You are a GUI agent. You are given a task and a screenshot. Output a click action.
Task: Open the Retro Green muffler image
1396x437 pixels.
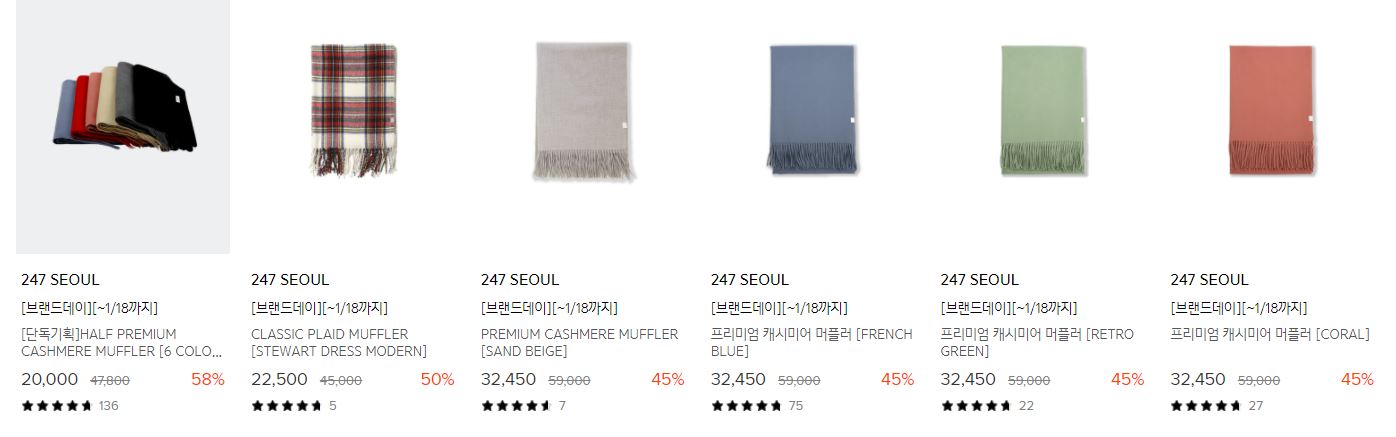click(x=1043, y=127)
